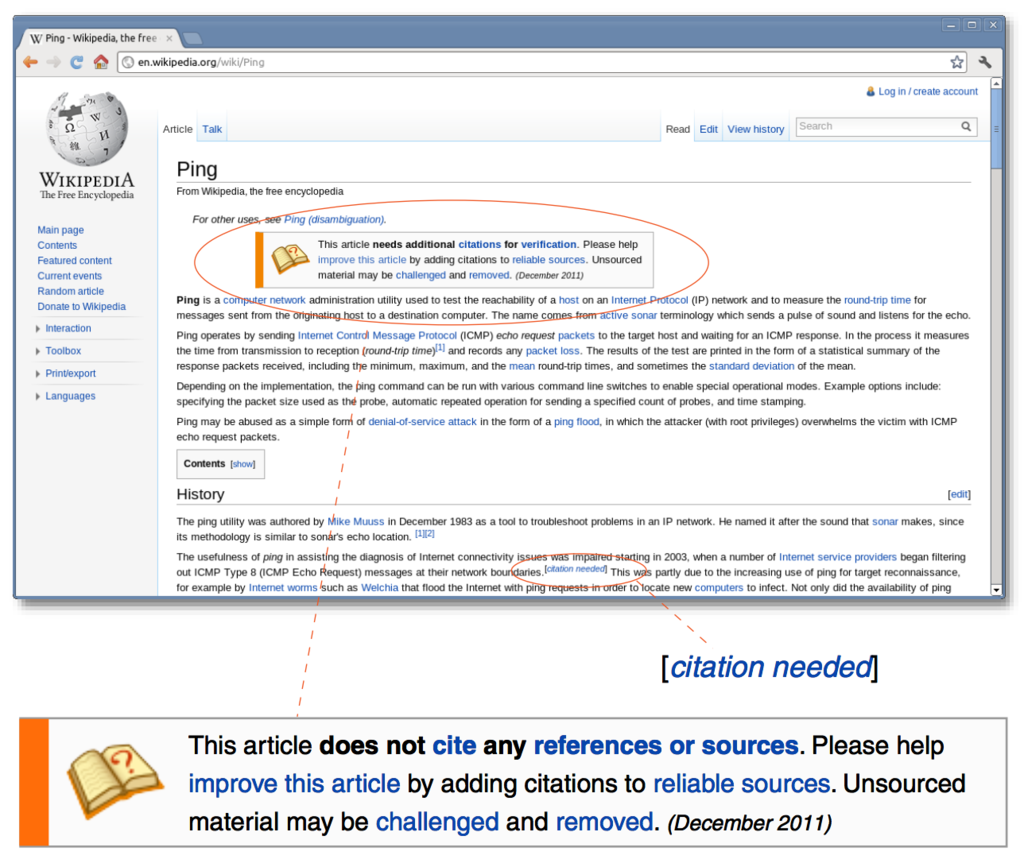The width and height of the screenshot is (1024, 863).
Task: Open the Edit tab
Action: point(709,129)
